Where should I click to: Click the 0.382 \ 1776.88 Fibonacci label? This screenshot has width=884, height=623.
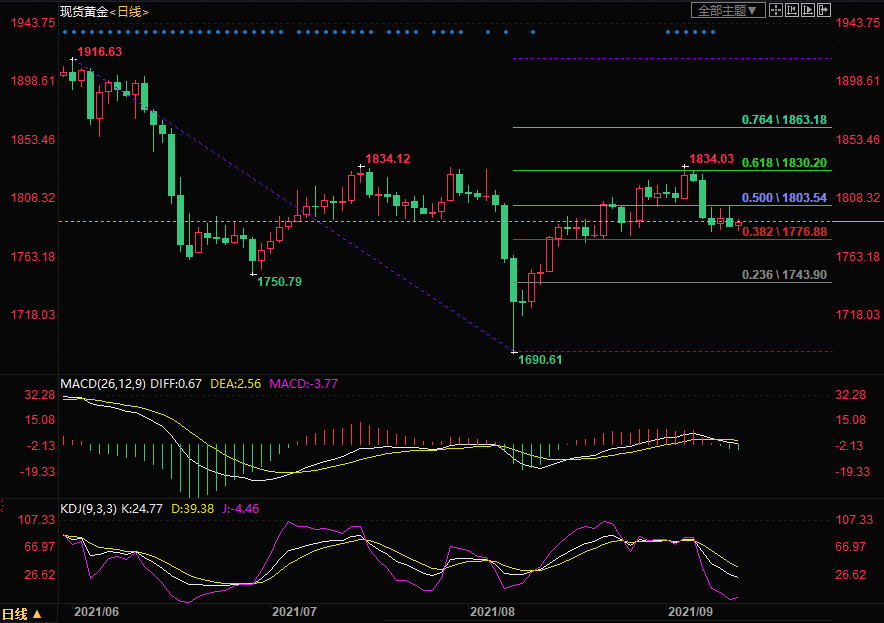pos(784,232)
